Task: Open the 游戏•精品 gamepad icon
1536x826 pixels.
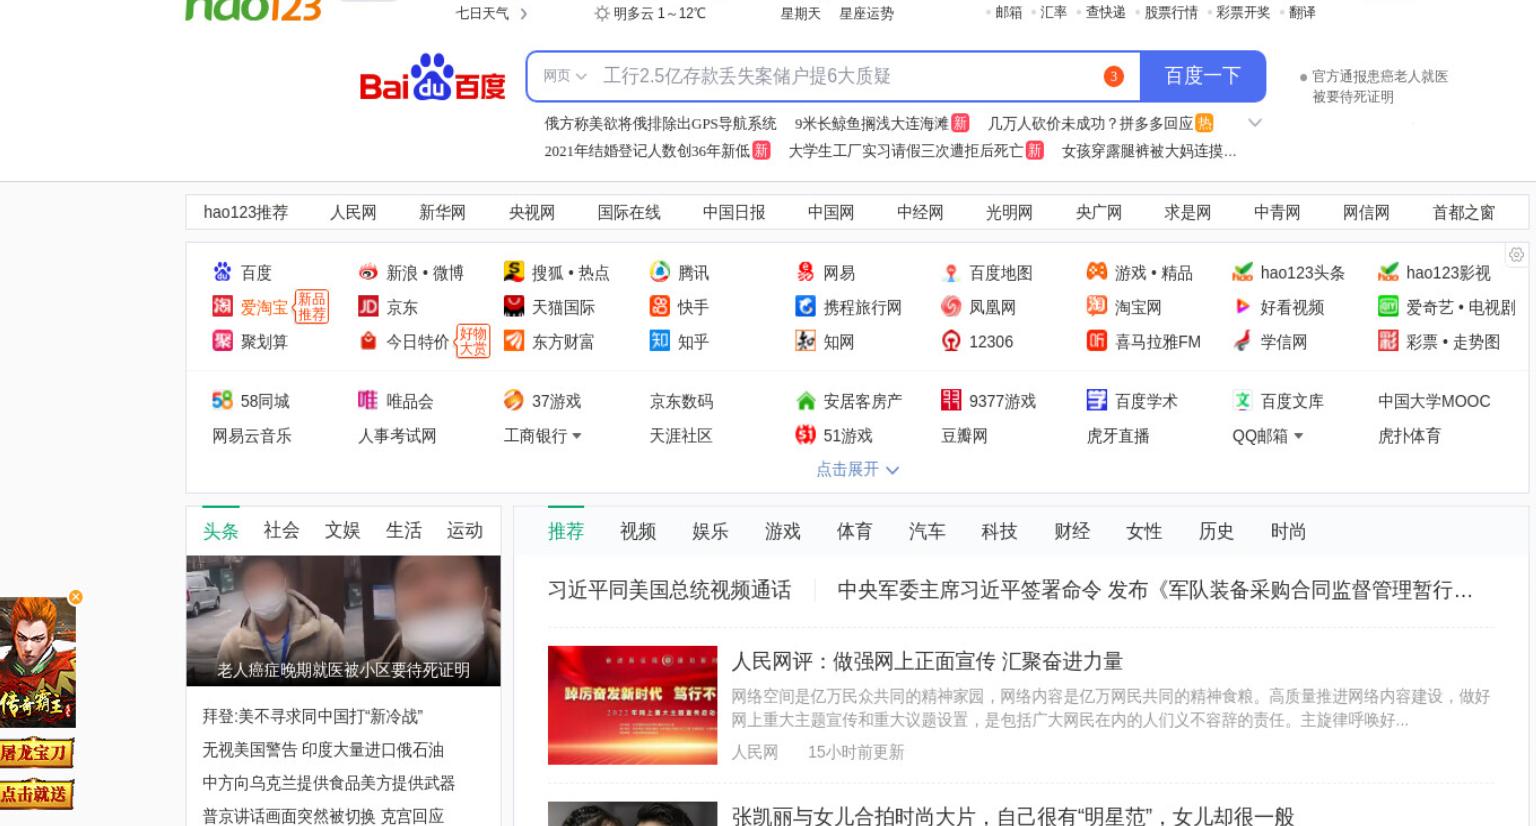Action: [1097, 272]
